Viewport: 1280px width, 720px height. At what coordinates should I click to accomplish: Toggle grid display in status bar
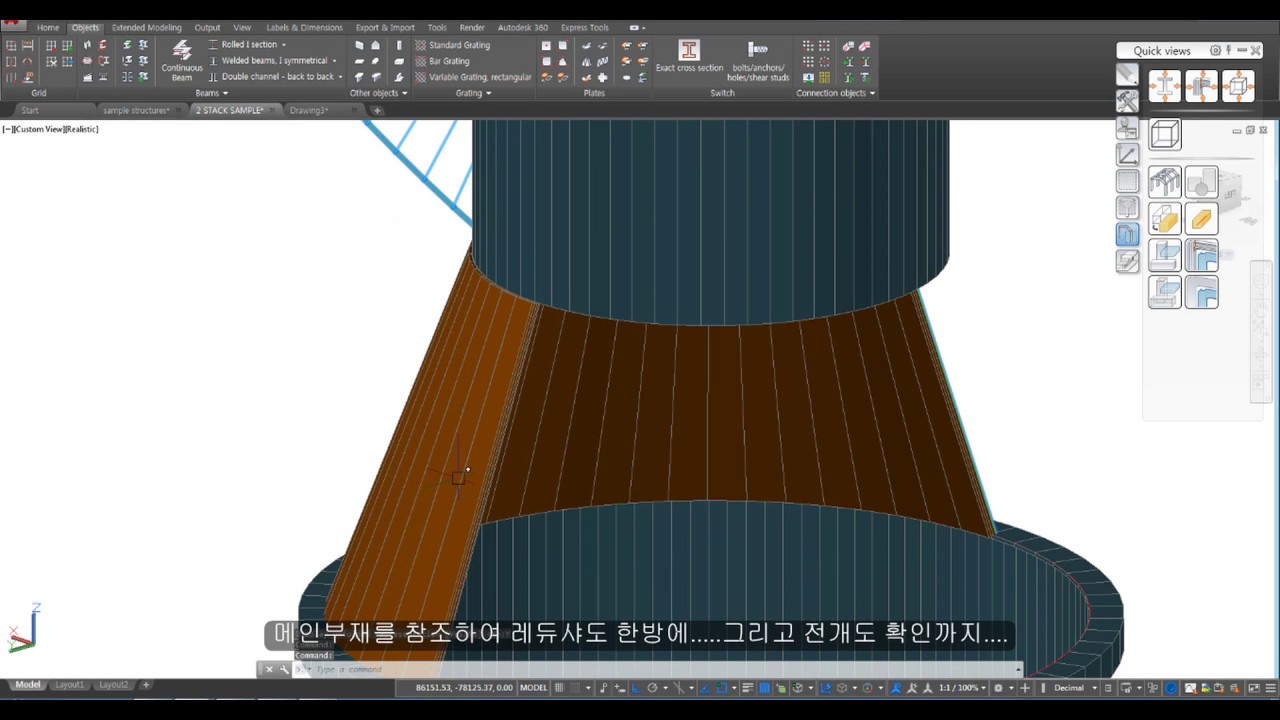[x=560, y=688]
